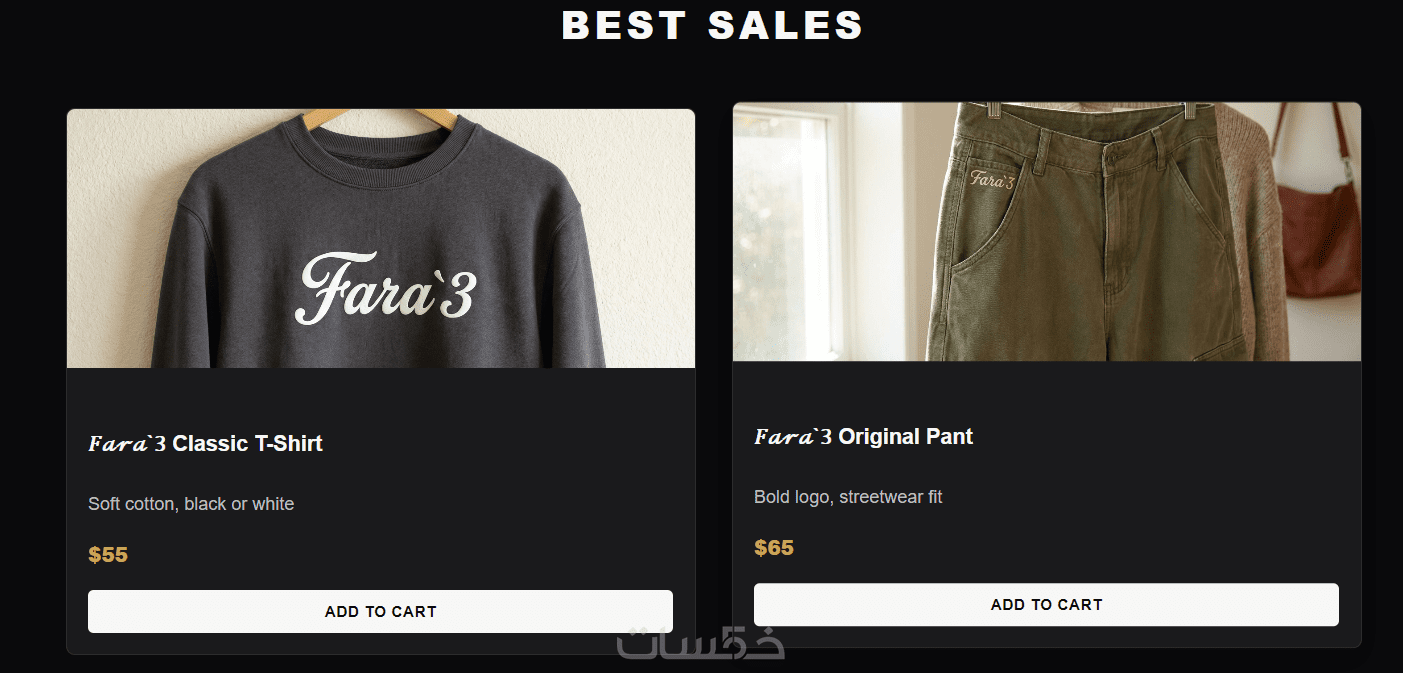Click the "Bold logo, streetwear fit" description
The height and width of the screenshot is (673, 1403).
coord(848,497)
